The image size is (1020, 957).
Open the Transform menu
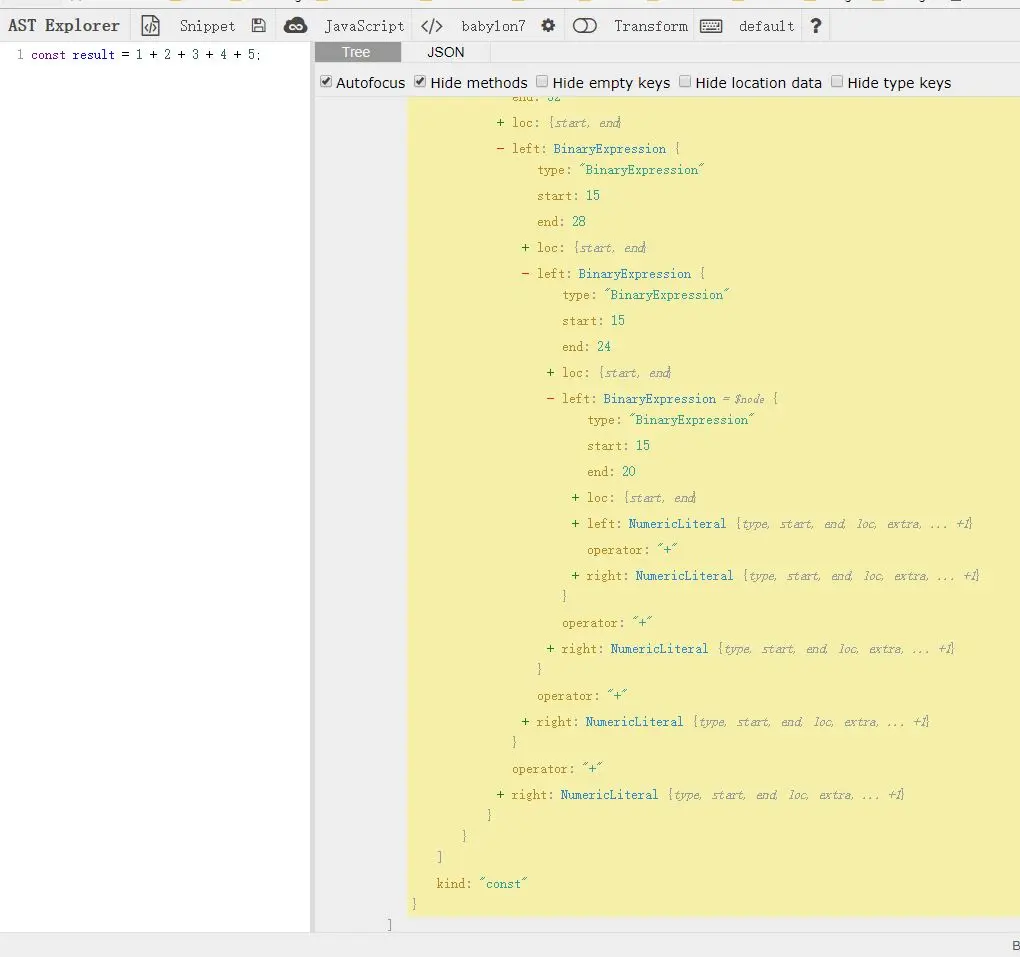651,26
